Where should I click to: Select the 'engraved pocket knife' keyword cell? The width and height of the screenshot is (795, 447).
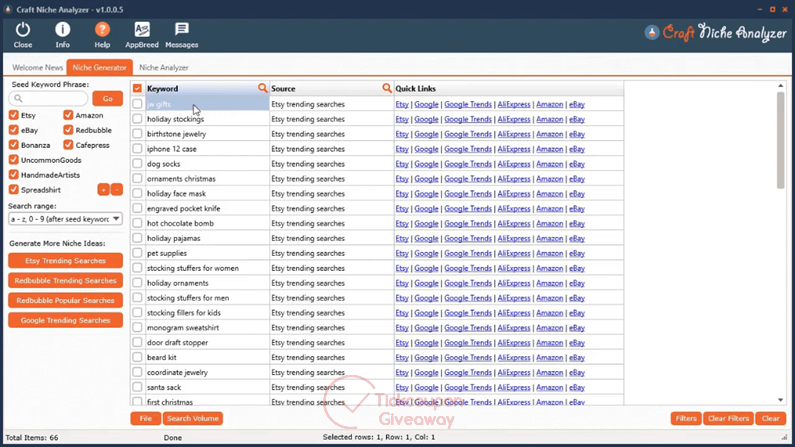[207, 208]
